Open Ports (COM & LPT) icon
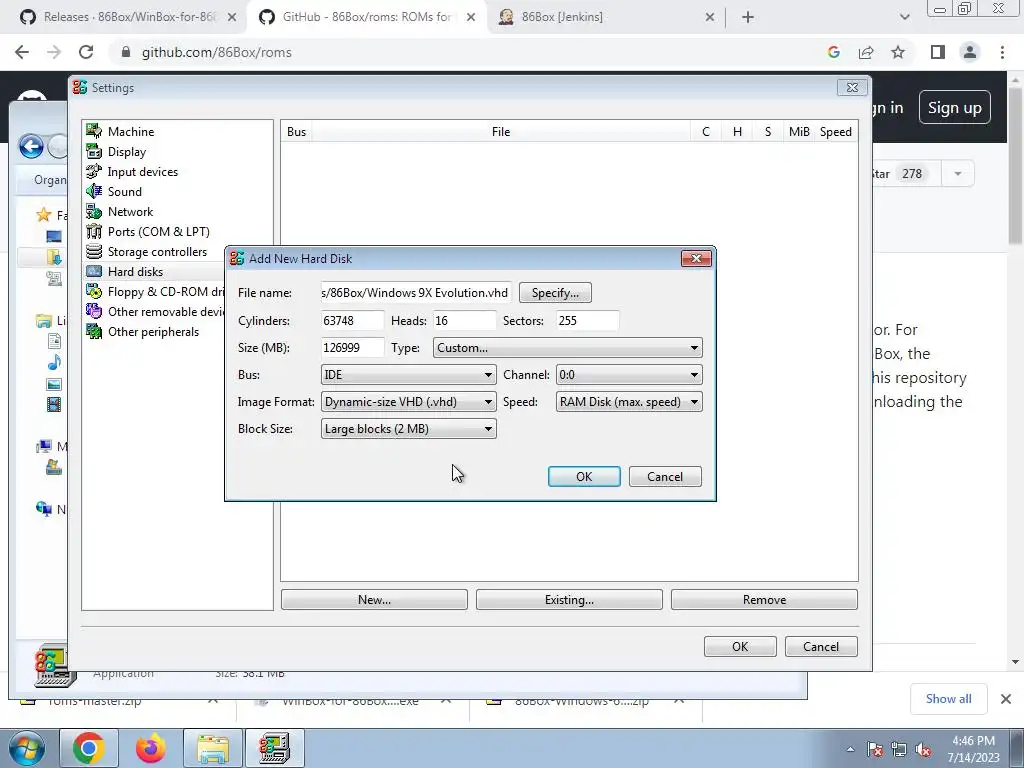The width and height of the screenshot is (1024, 768). (94, 232)
